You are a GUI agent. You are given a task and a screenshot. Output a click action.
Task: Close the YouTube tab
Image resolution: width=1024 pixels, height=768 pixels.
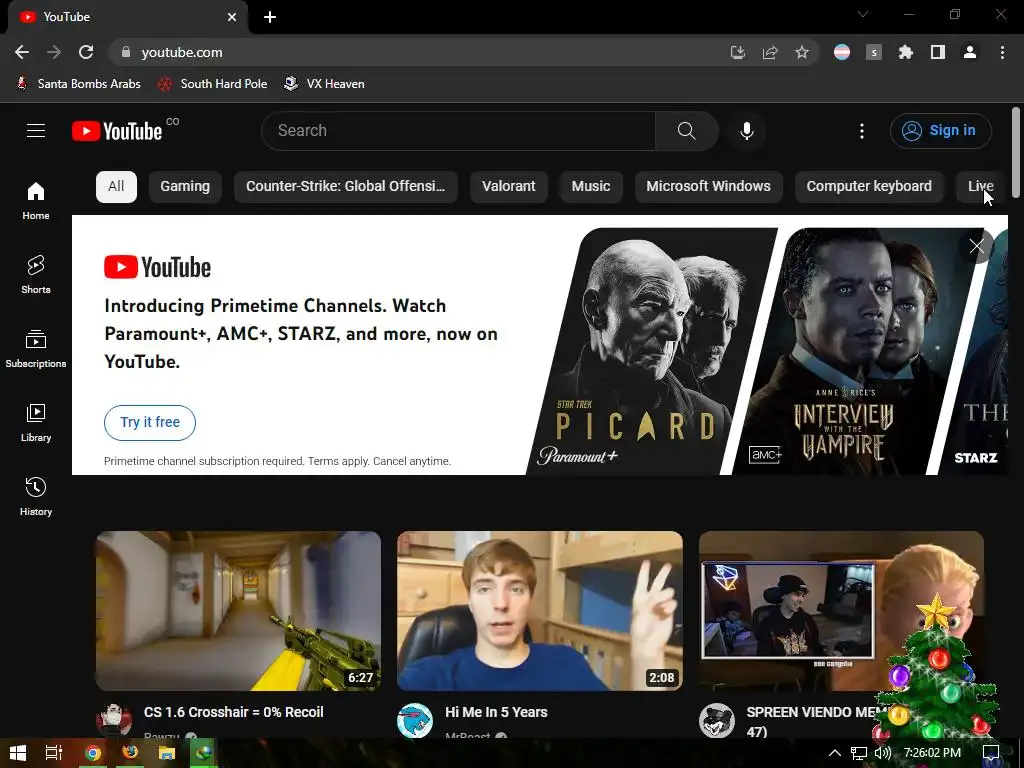tap(232, 17)
